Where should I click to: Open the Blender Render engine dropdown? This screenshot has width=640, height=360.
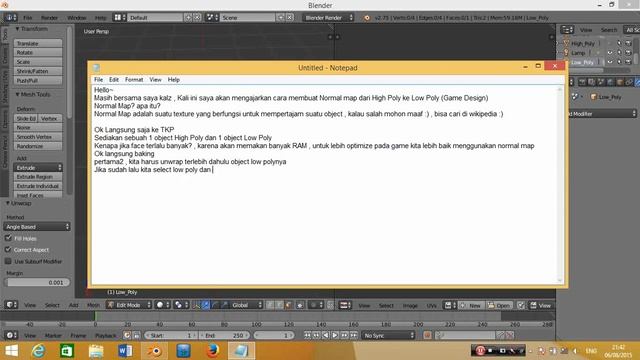(x=328, y=18)
